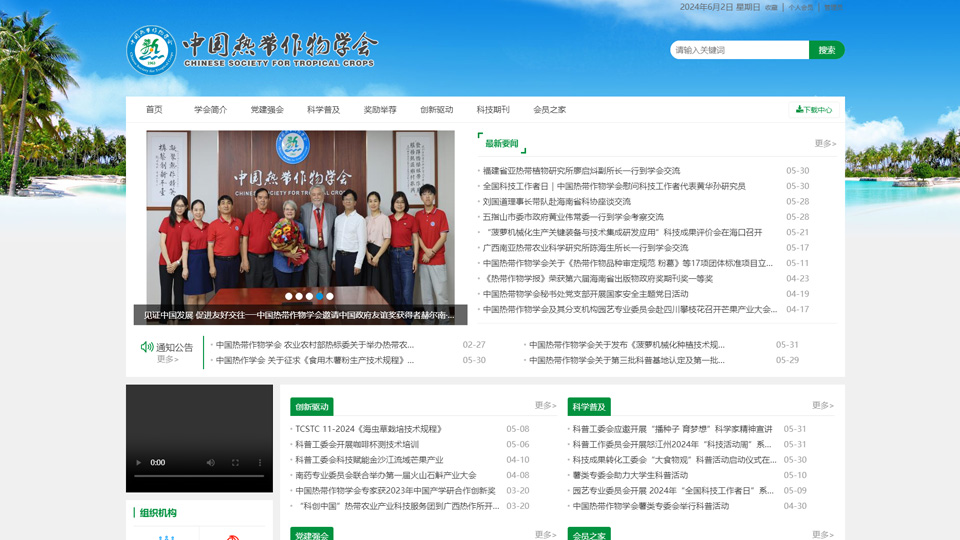Click the 通知公告 speaker icon
960x540 pixels.
(147, 347)
